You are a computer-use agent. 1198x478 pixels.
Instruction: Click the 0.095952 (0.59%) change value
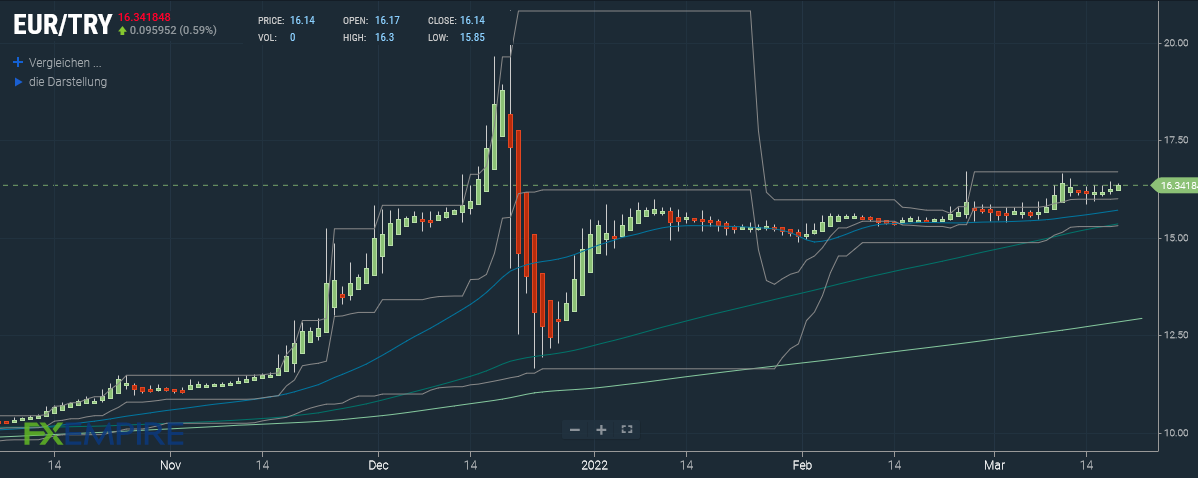click(x=173, y=31)
